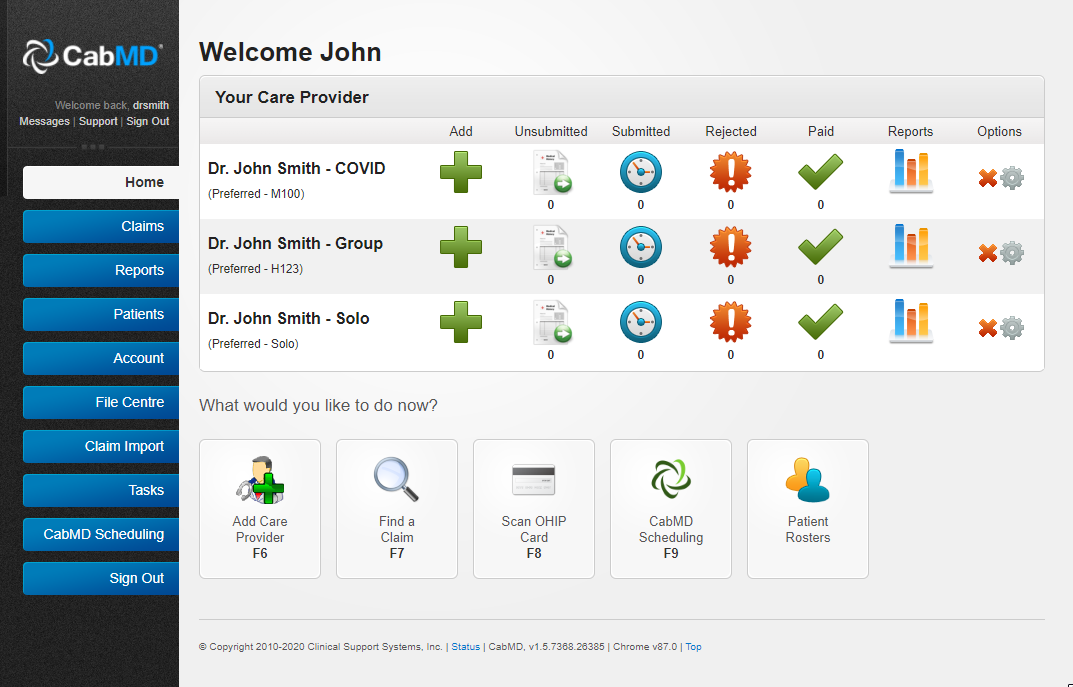Viewport: 1073px width, 687px height.
Task: Click the Add Care Provider tile
Action: (260, 508)
